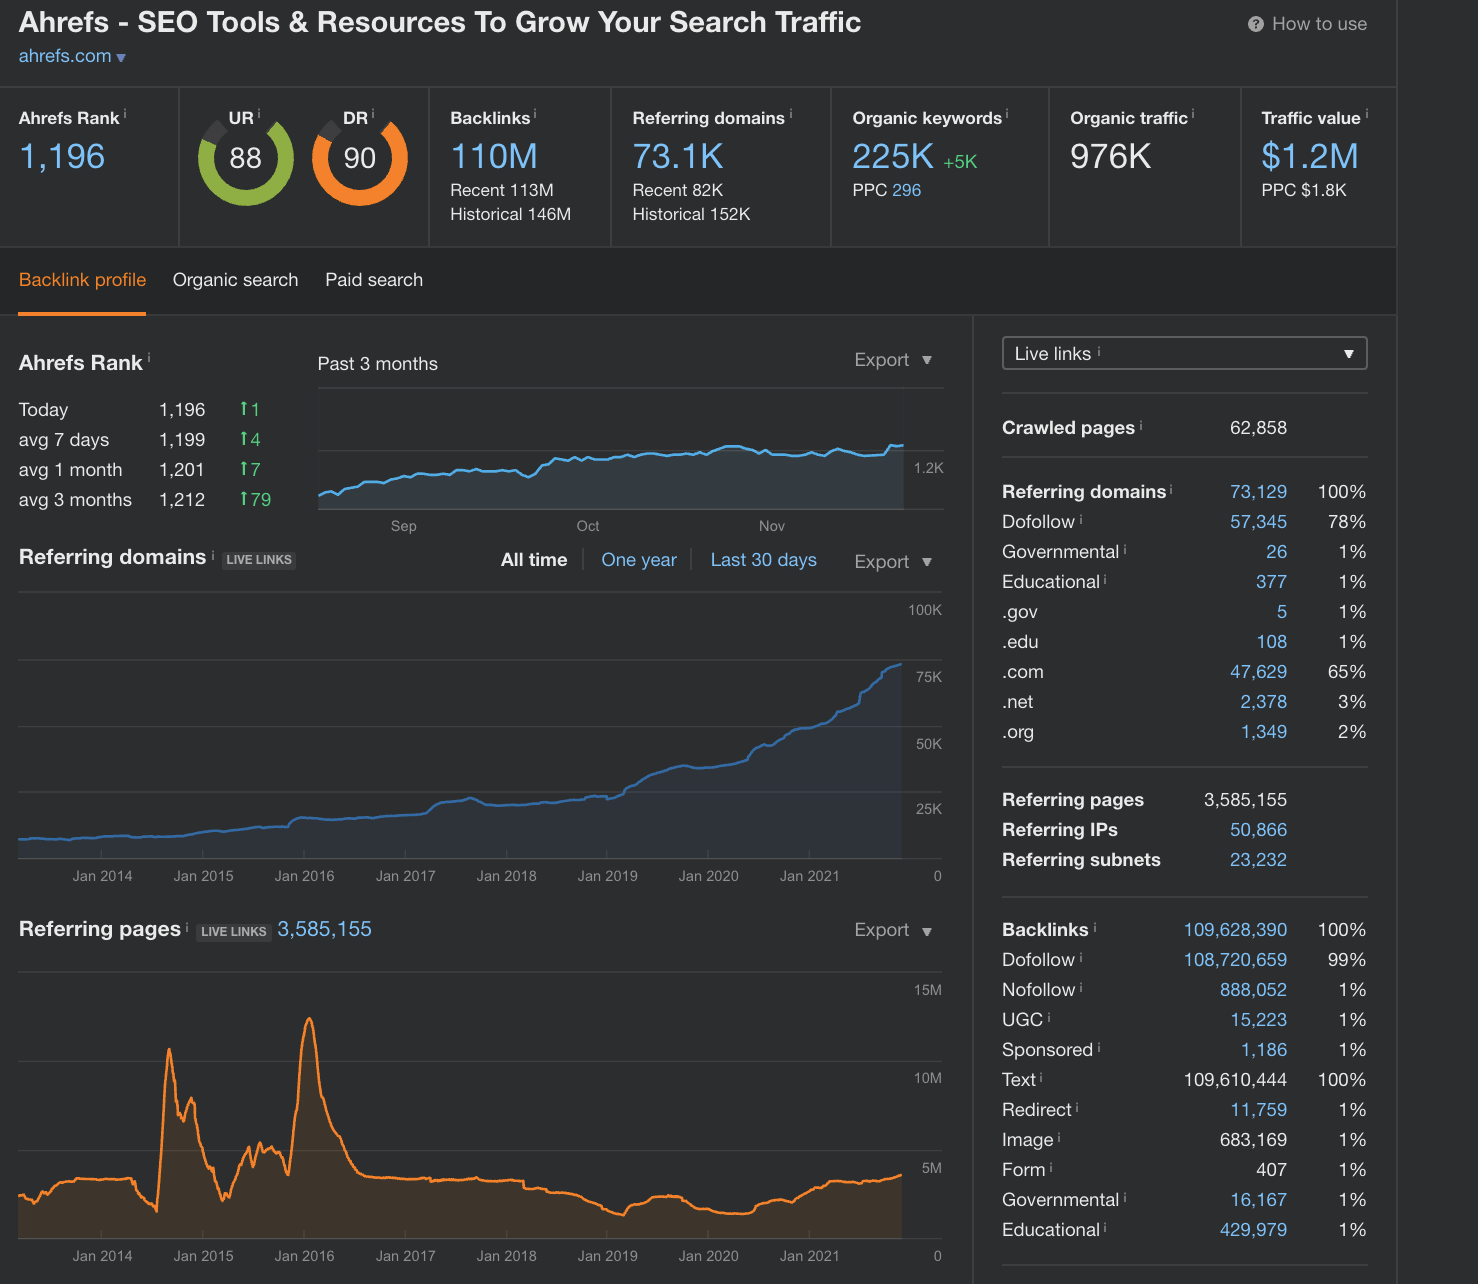This screenshot has height=1284, width=1478.
Task: Open Export menu for Referring pages chart
Action: coord(893,930)
